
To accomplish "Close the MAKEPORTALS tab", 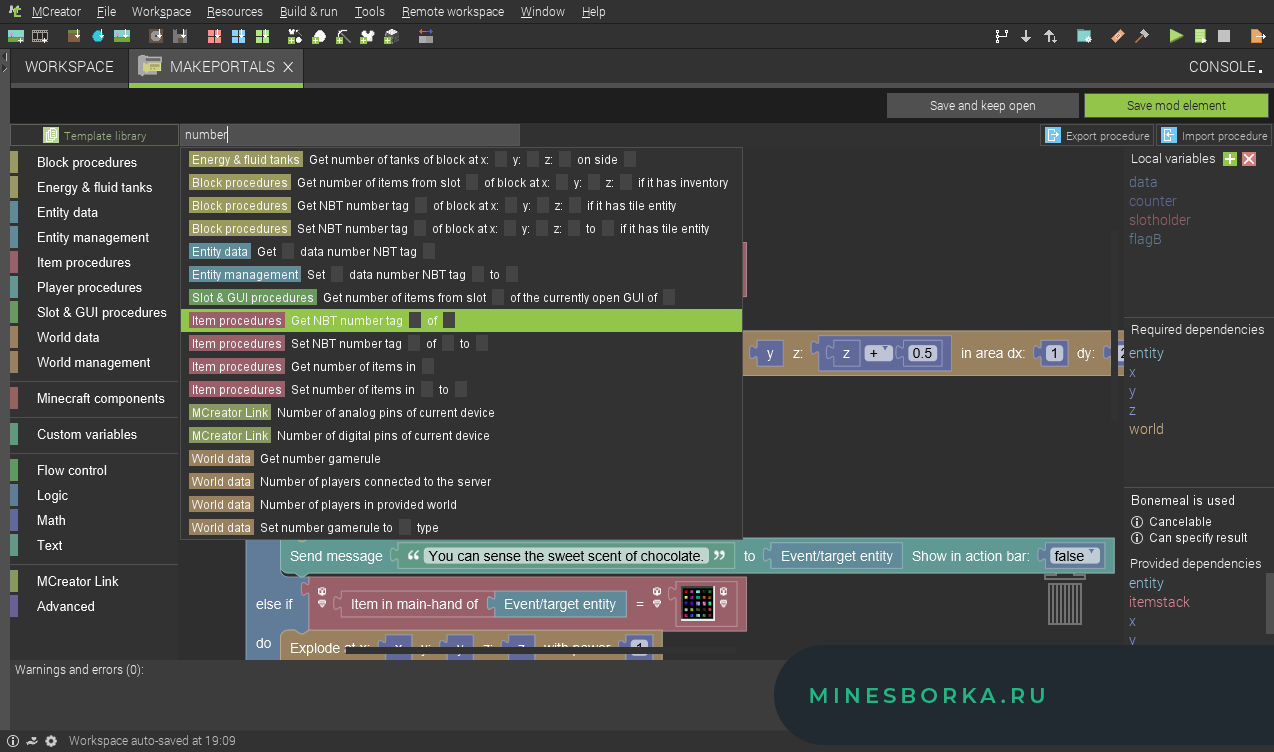I will pos(288,67).
